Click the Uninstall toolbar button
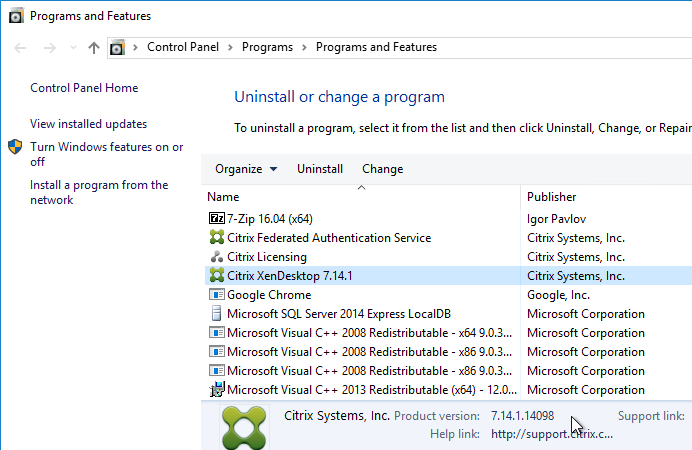 click(x=320, y=169)
